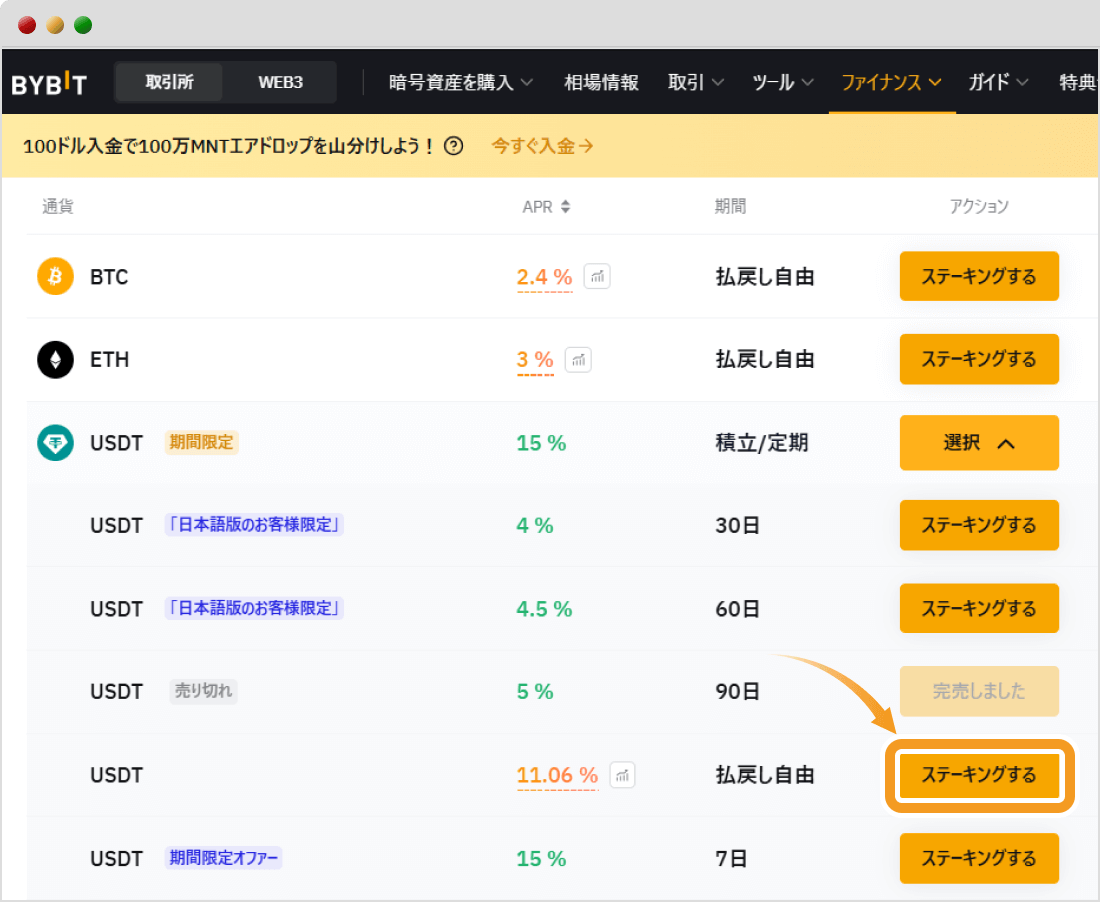Click the green macOS maximize button
Viewport: 1100px width, 902px height.
tap(83, 25)
